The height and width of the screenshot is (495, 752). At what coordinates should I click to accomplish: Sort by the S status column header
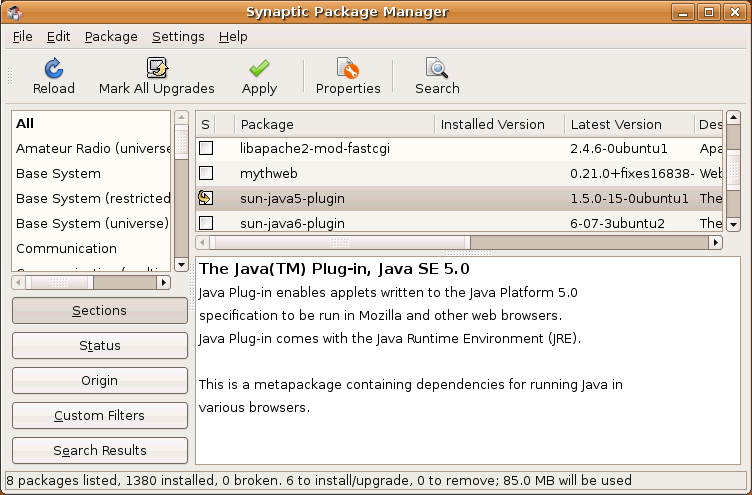205,125
